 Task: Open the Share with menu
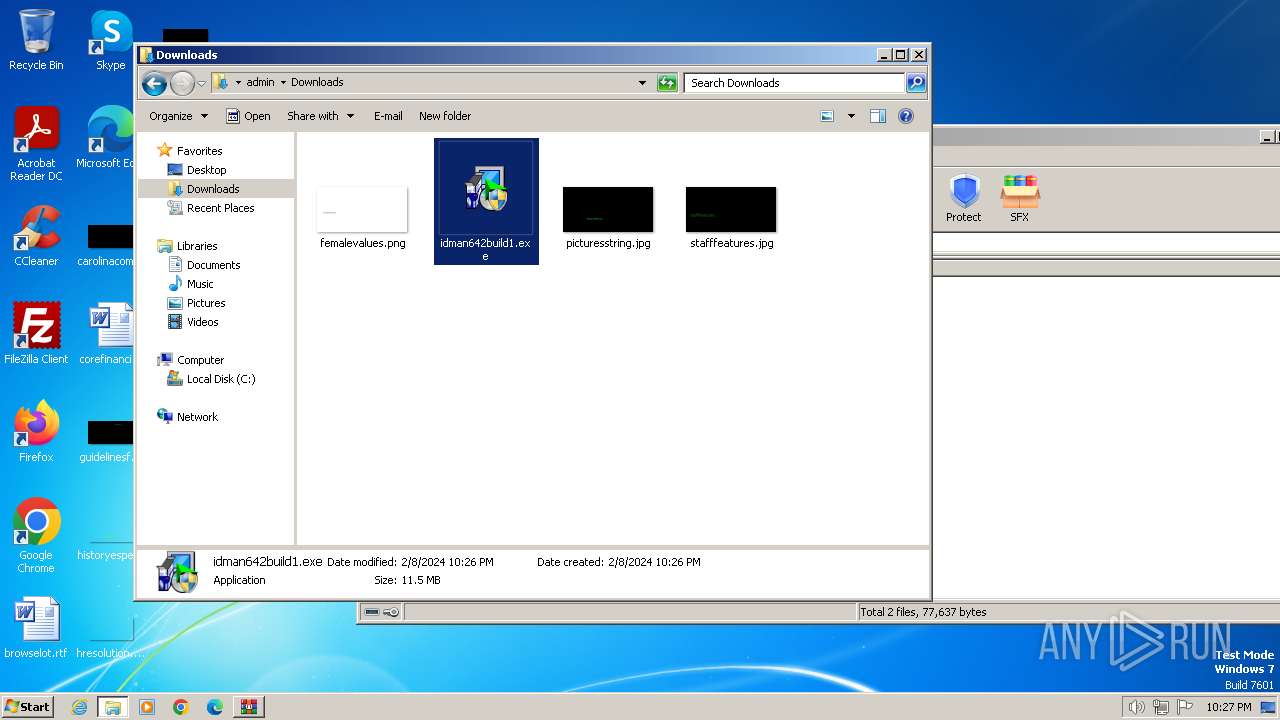(320, 116)
